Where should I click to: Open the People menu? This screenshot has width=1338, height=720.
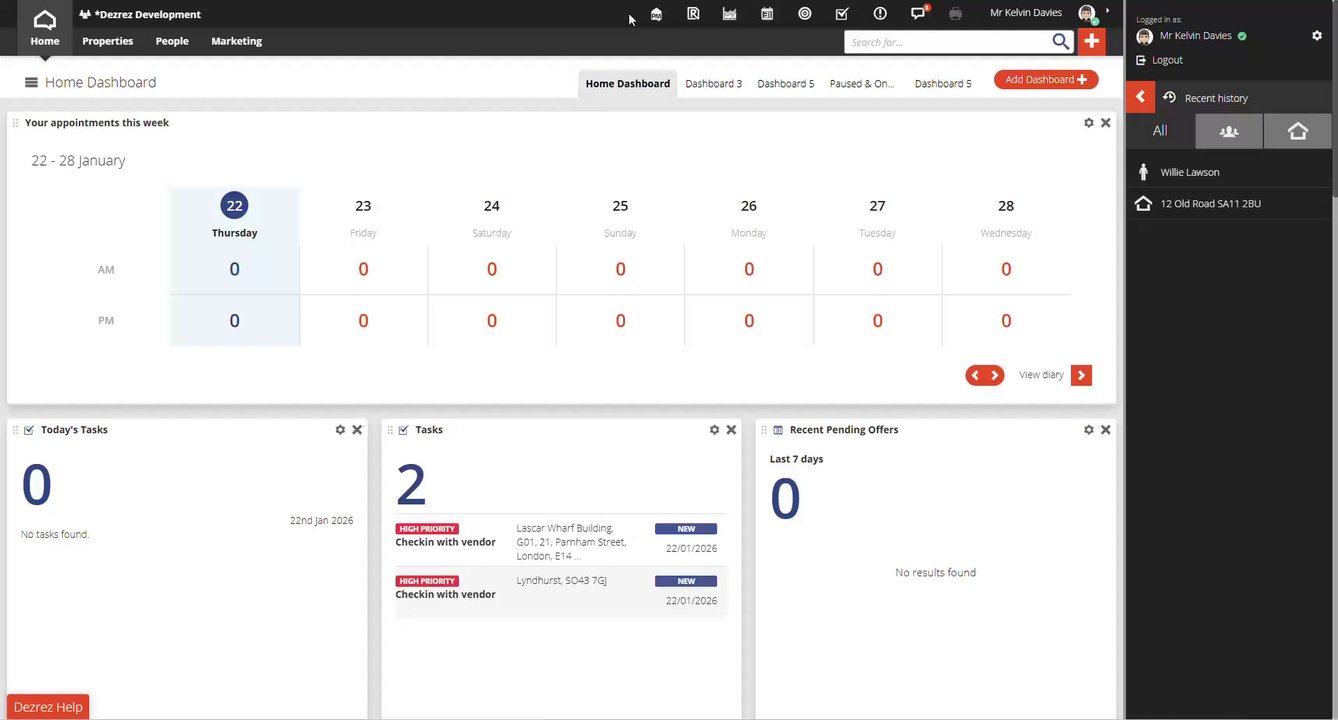(x=172, y=41)
